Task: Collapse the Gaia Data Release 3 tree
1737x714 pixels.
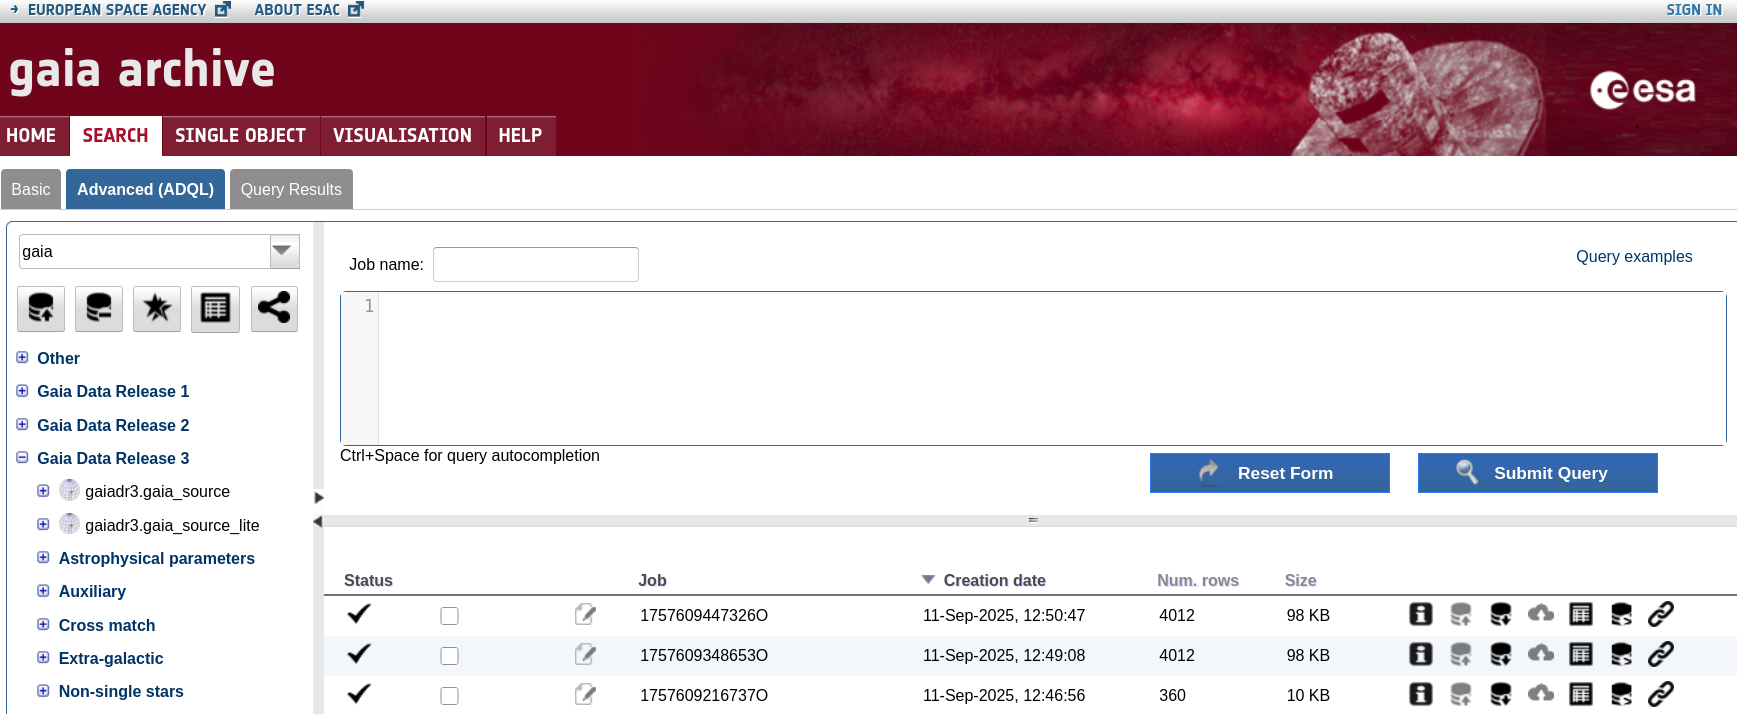Action: (x=22, y=458)
